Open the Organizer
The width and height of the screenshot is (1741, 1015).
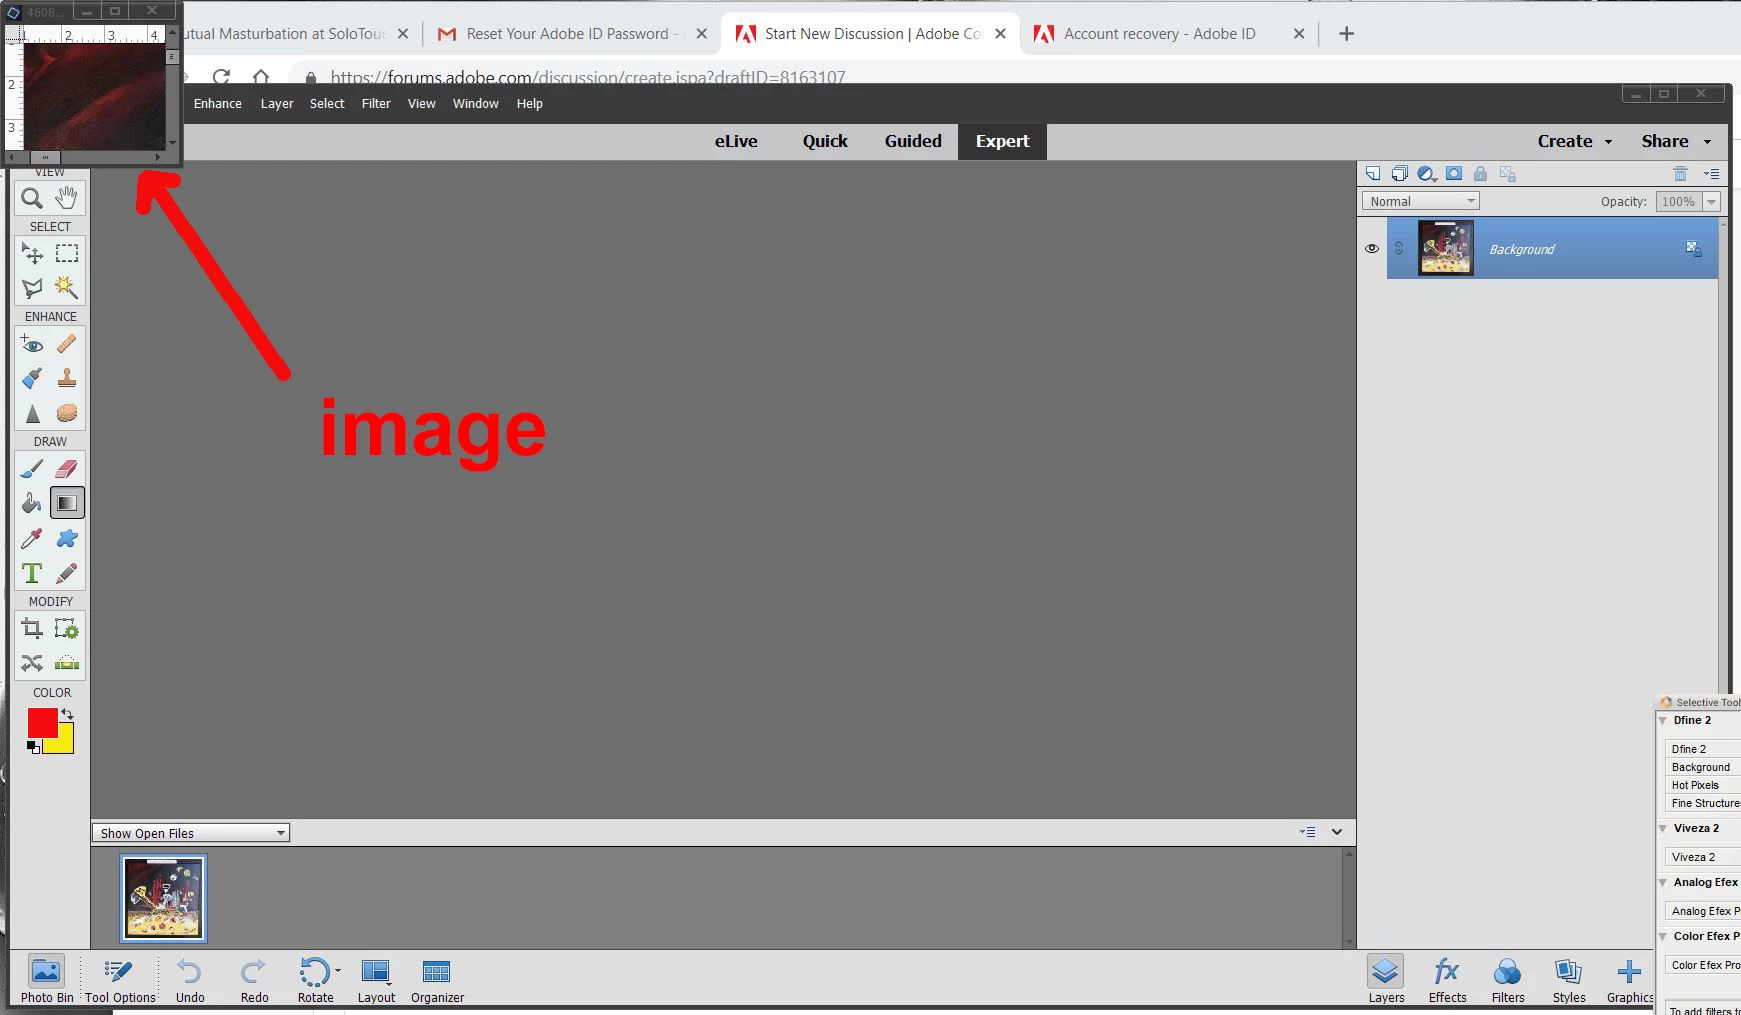pos(437,980)
